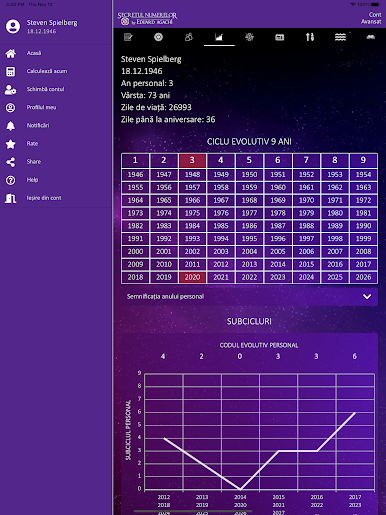Open the arrows sliders tab icon
This screenshot has height=515, width=386.
pos(310,37)
